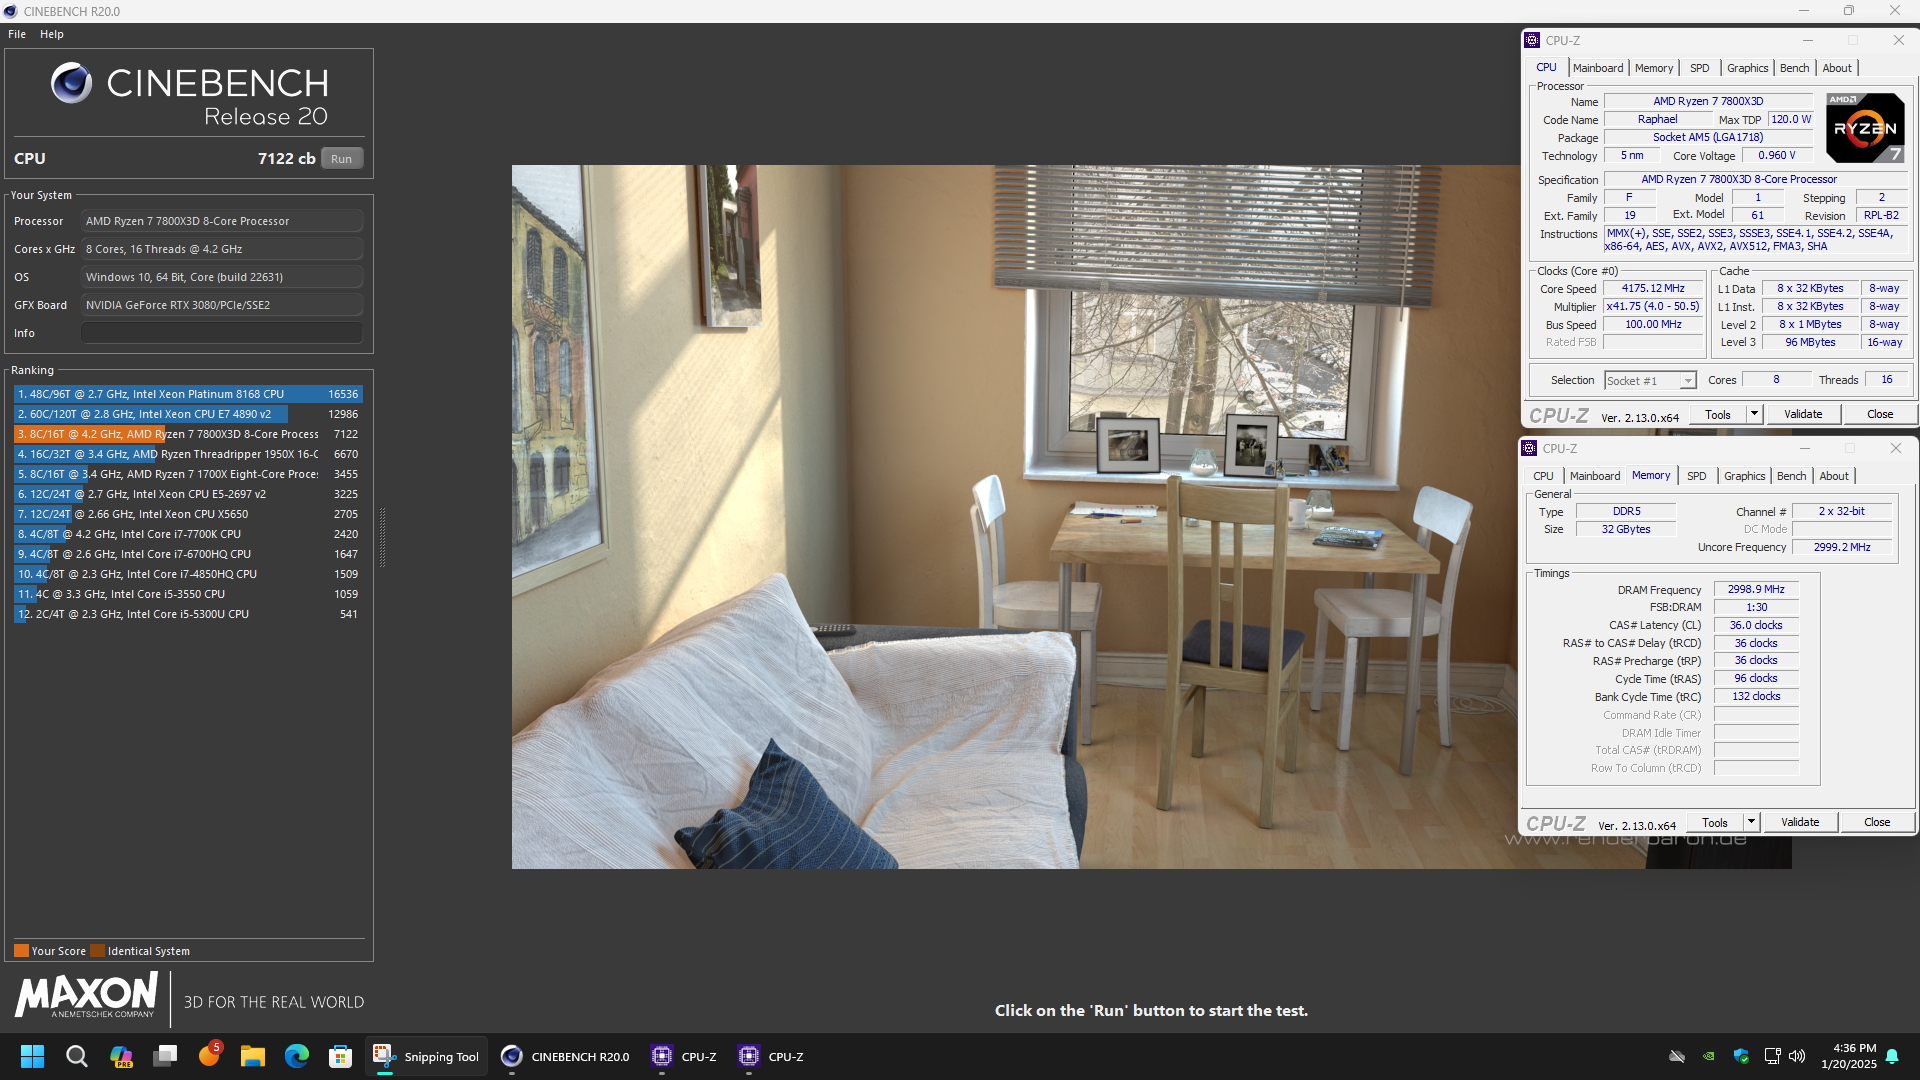Switch to CINEBENCH R20.0 taskbar item
The image size is (1920, 1080).
(565, 1056)
